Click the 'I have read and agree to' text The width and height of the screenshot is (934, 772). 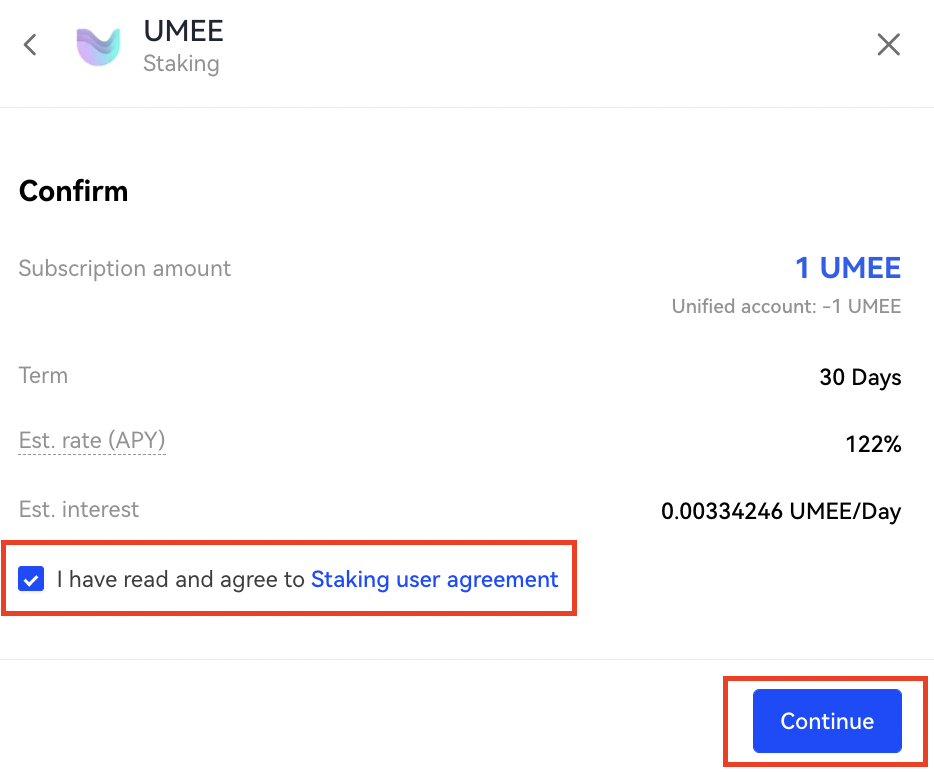pyautogui.click(x=180, y=579)
